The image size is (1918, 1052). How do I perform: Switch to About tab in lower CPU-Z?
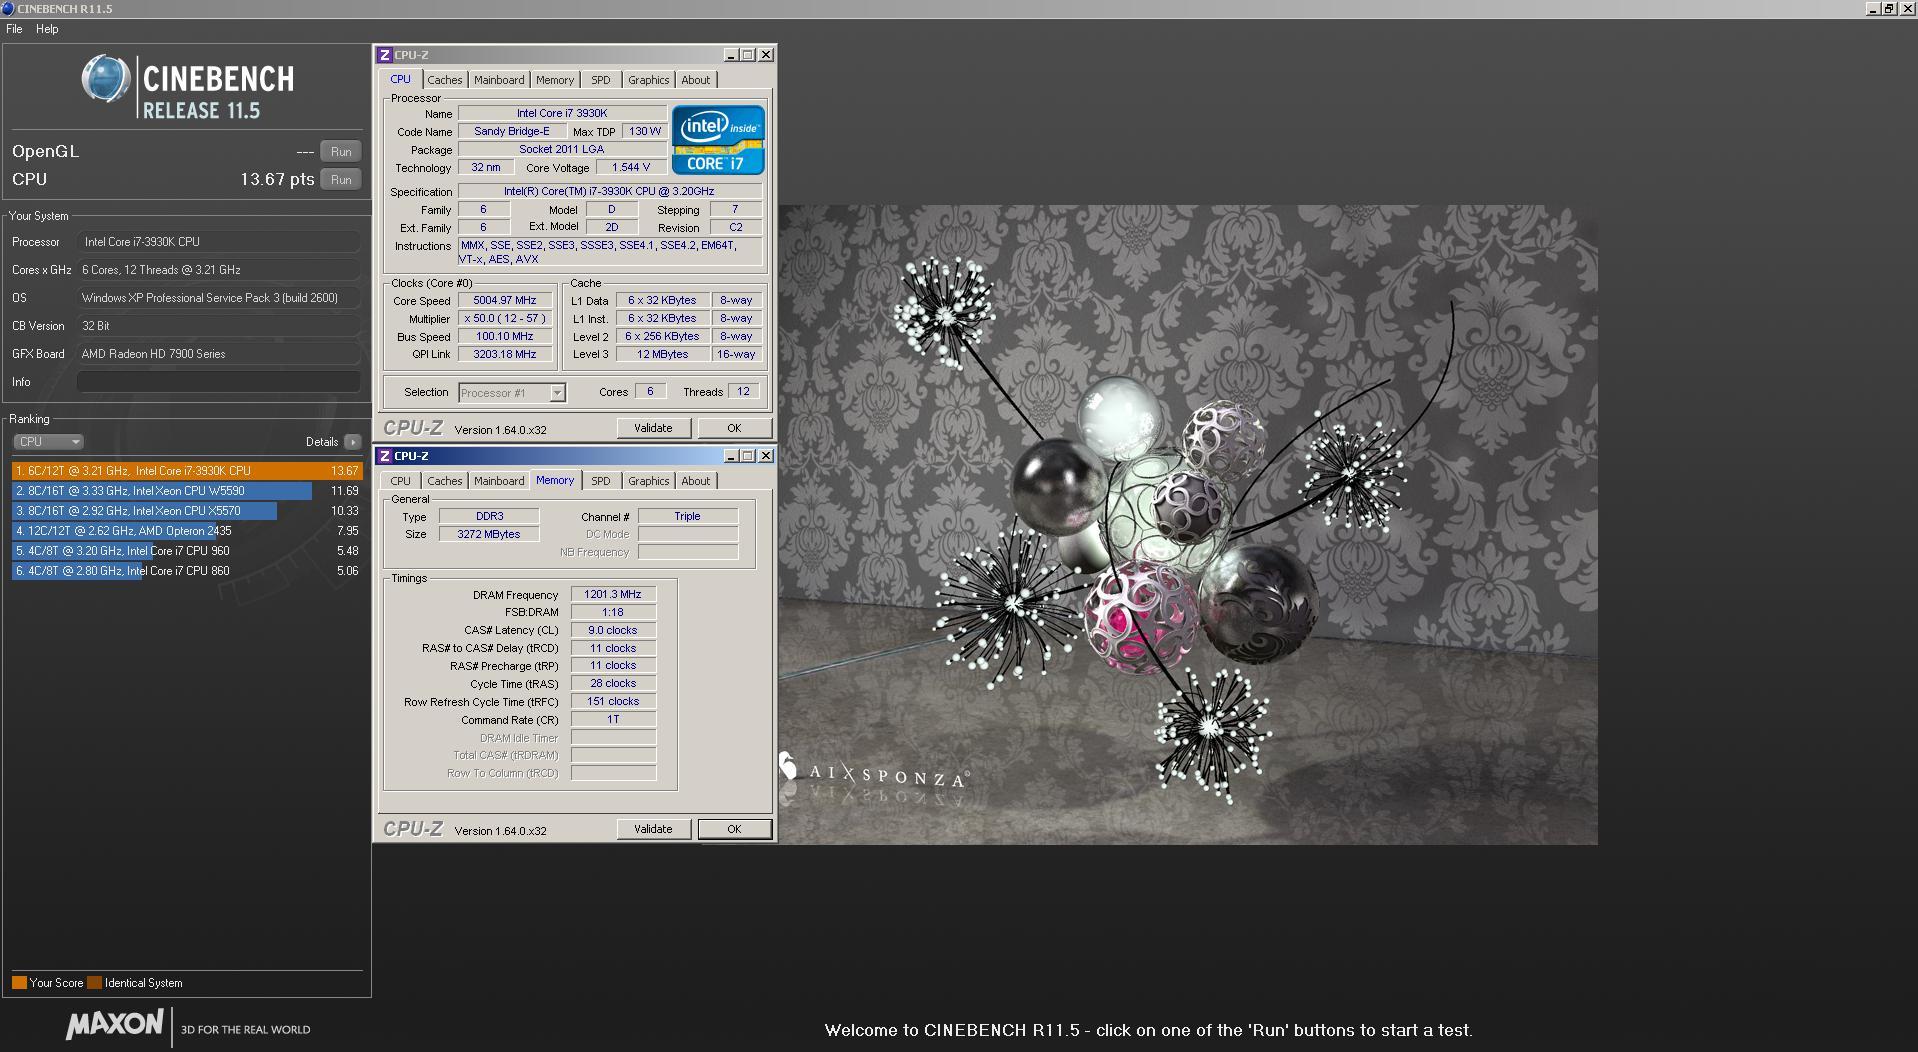coord(696,481)
